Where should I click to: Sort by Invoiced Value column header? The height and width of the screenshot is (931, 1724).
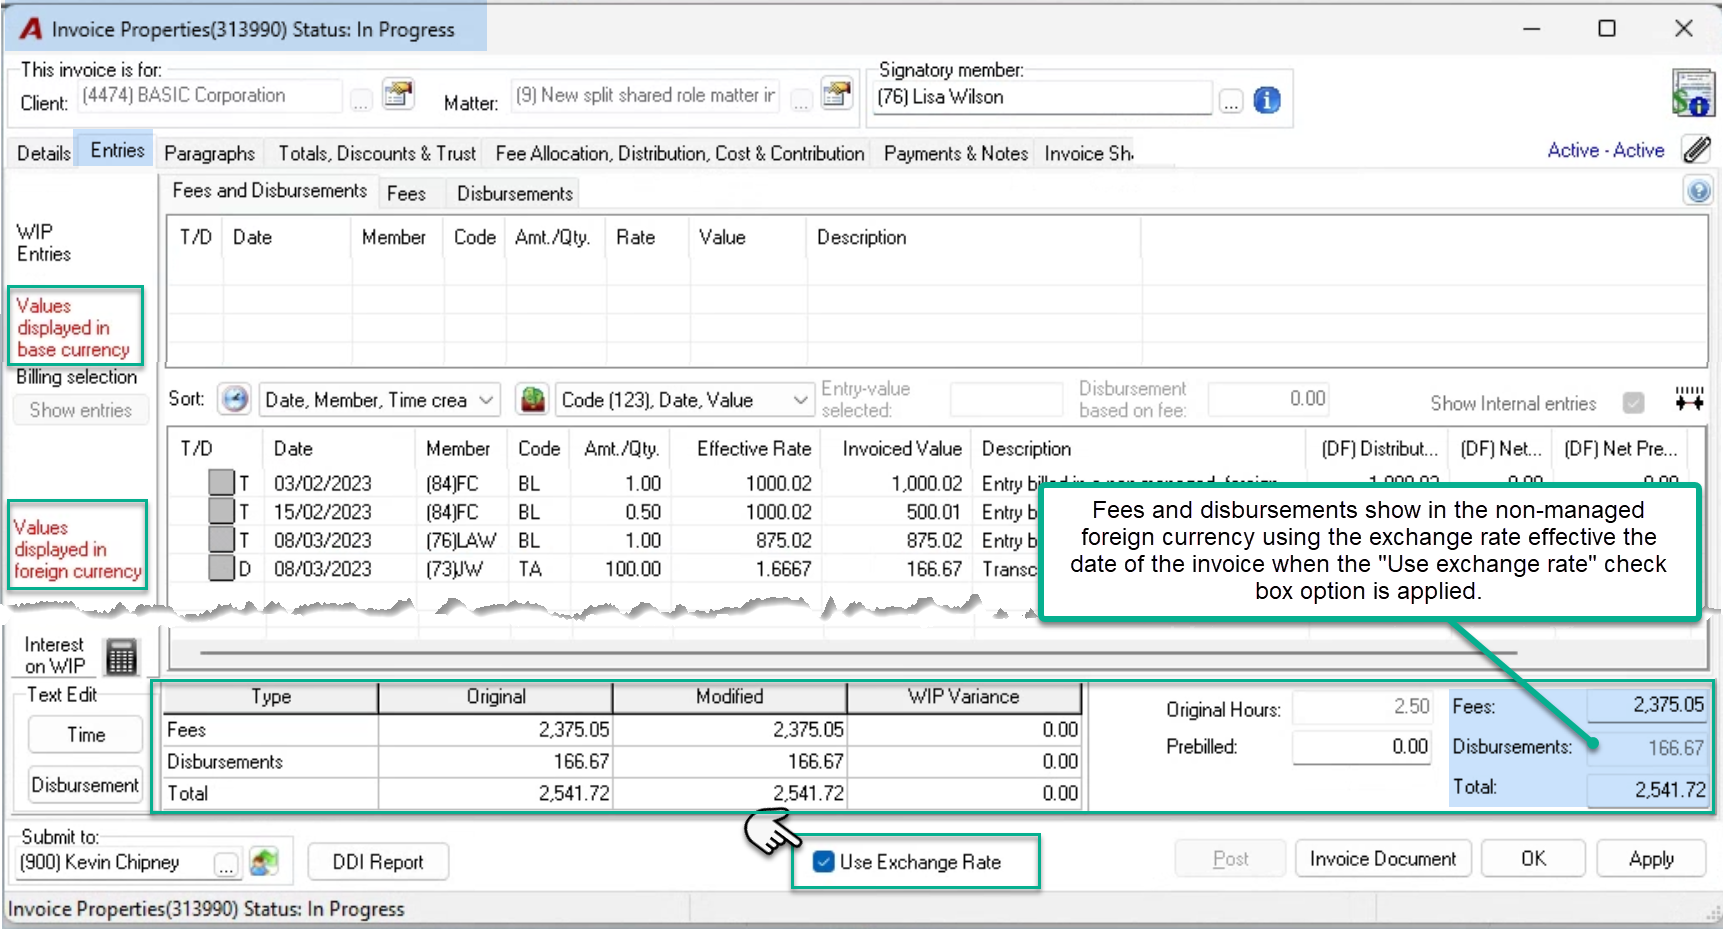(x=902, y=449)
